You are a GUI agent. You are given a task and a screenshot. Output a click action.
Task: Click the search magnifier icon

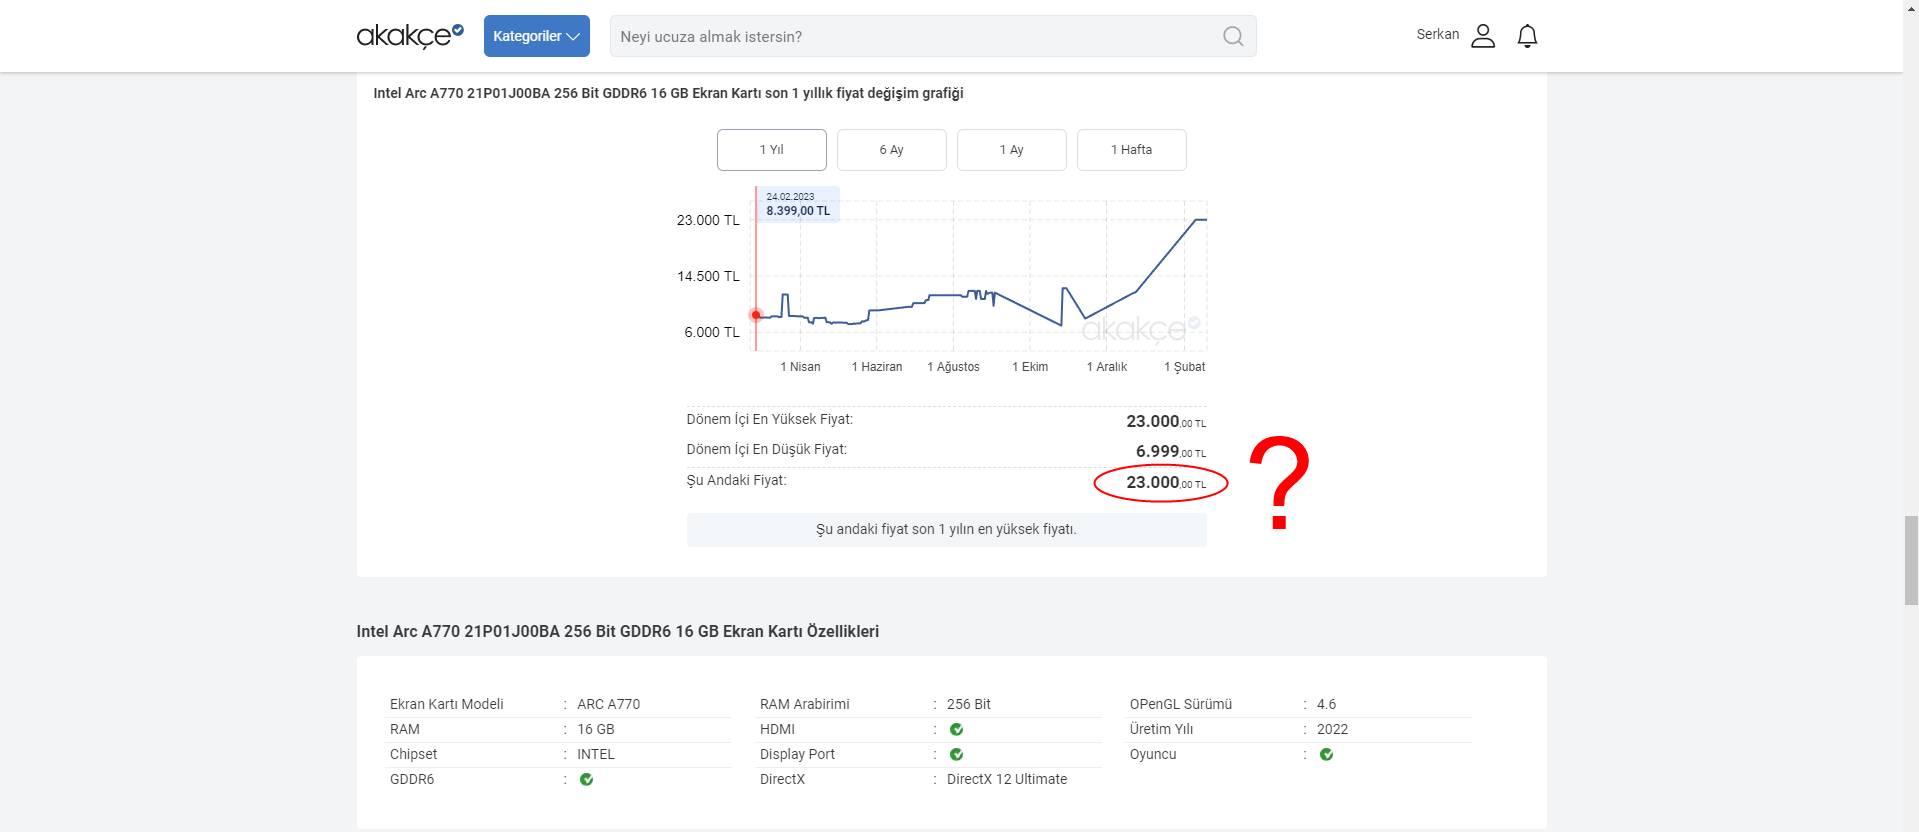point(1233,36)
